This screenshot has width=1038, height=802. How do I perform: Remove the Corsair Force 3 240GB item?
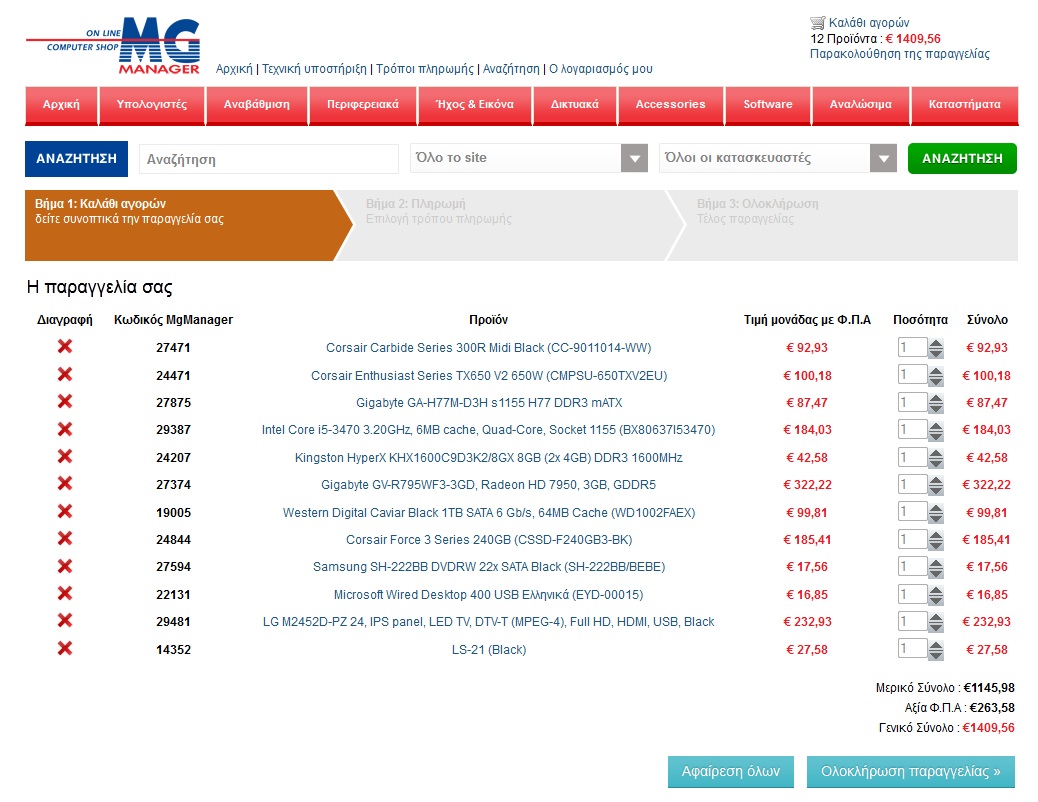65,538
